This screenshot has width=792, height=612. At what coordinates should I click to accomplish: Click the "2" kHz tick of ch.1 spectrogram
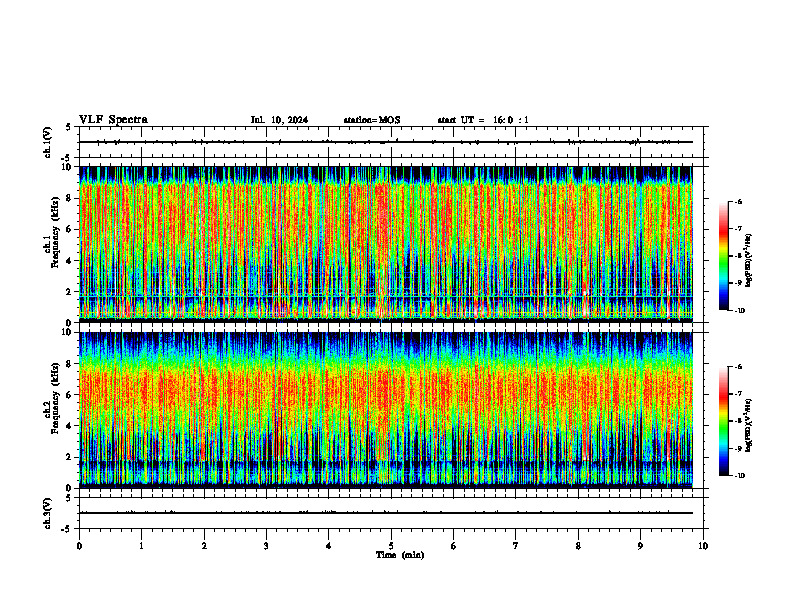[x=70, y=292]
